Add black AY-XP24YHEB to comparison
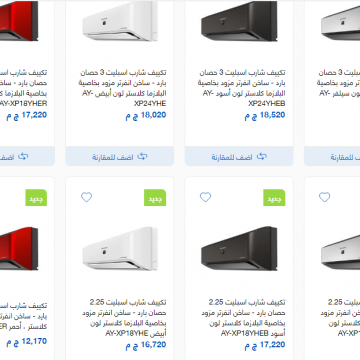 239,156
